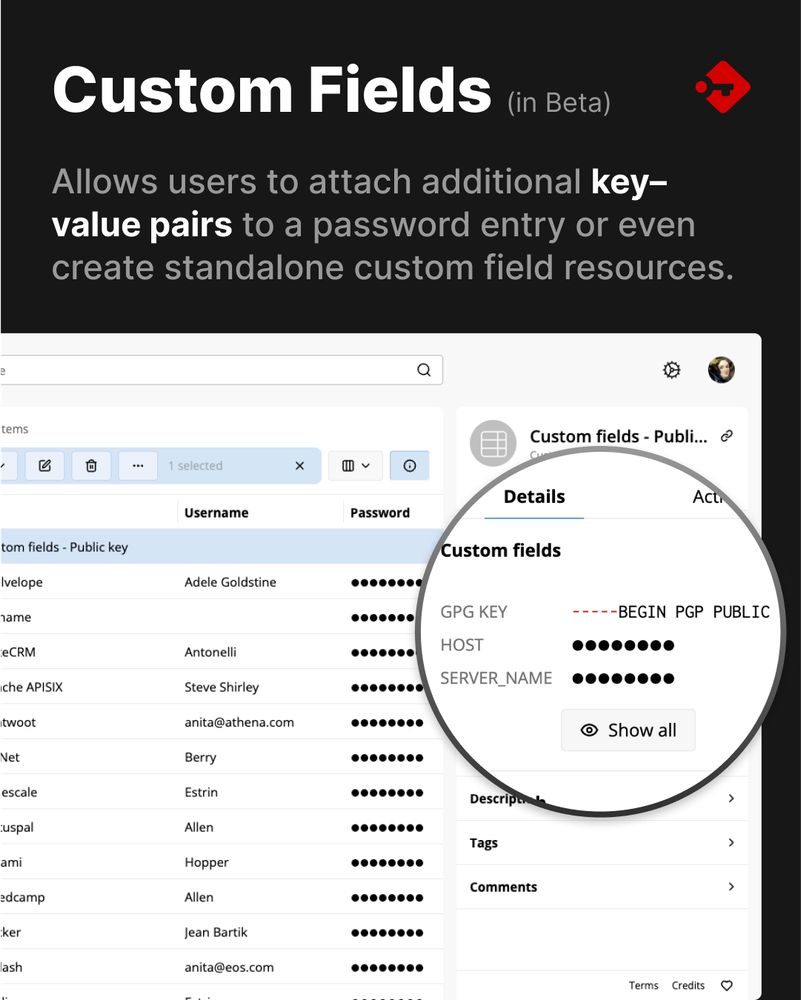
Task: Sort by the Username column header
Action: (216, 513)
